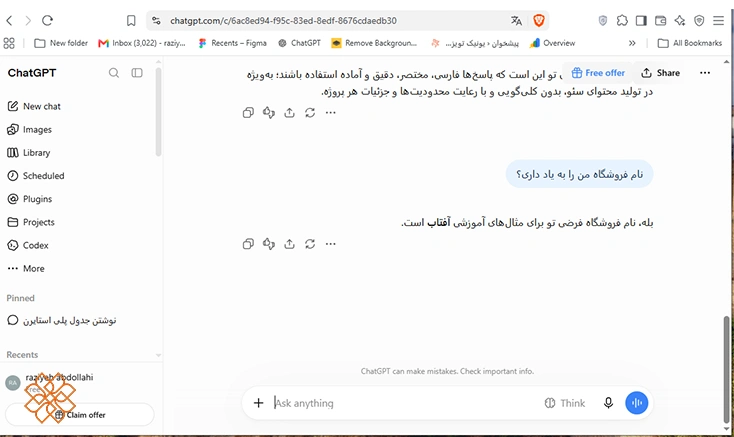Start voice mode with blue waveform button
Viewport: 734px width, 437px height.
click(x=637, y=403)
